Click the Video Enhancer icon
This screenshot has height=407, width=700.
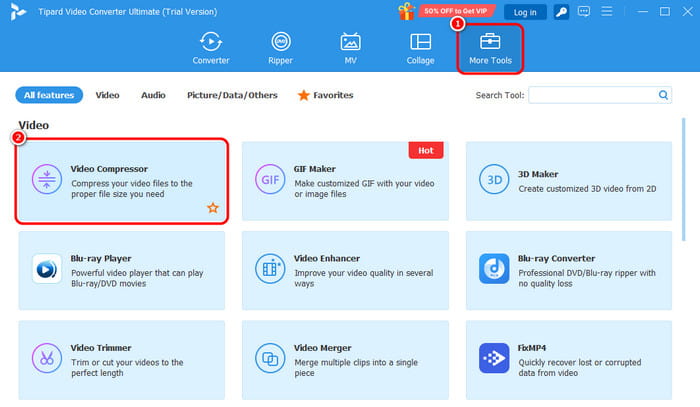[270, 269]
